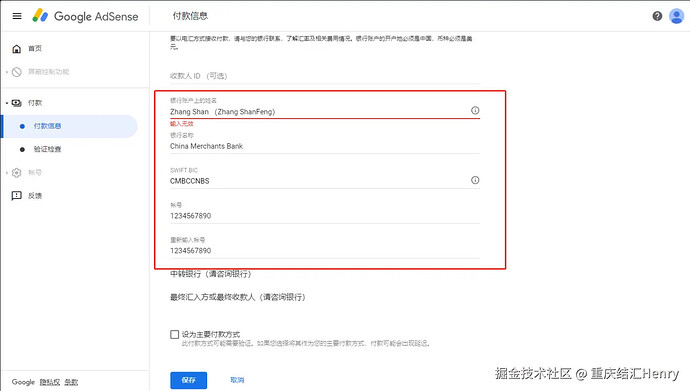The image size is (690, 391).
Task: Open the hamburger main menu
Action: point(17,16)
